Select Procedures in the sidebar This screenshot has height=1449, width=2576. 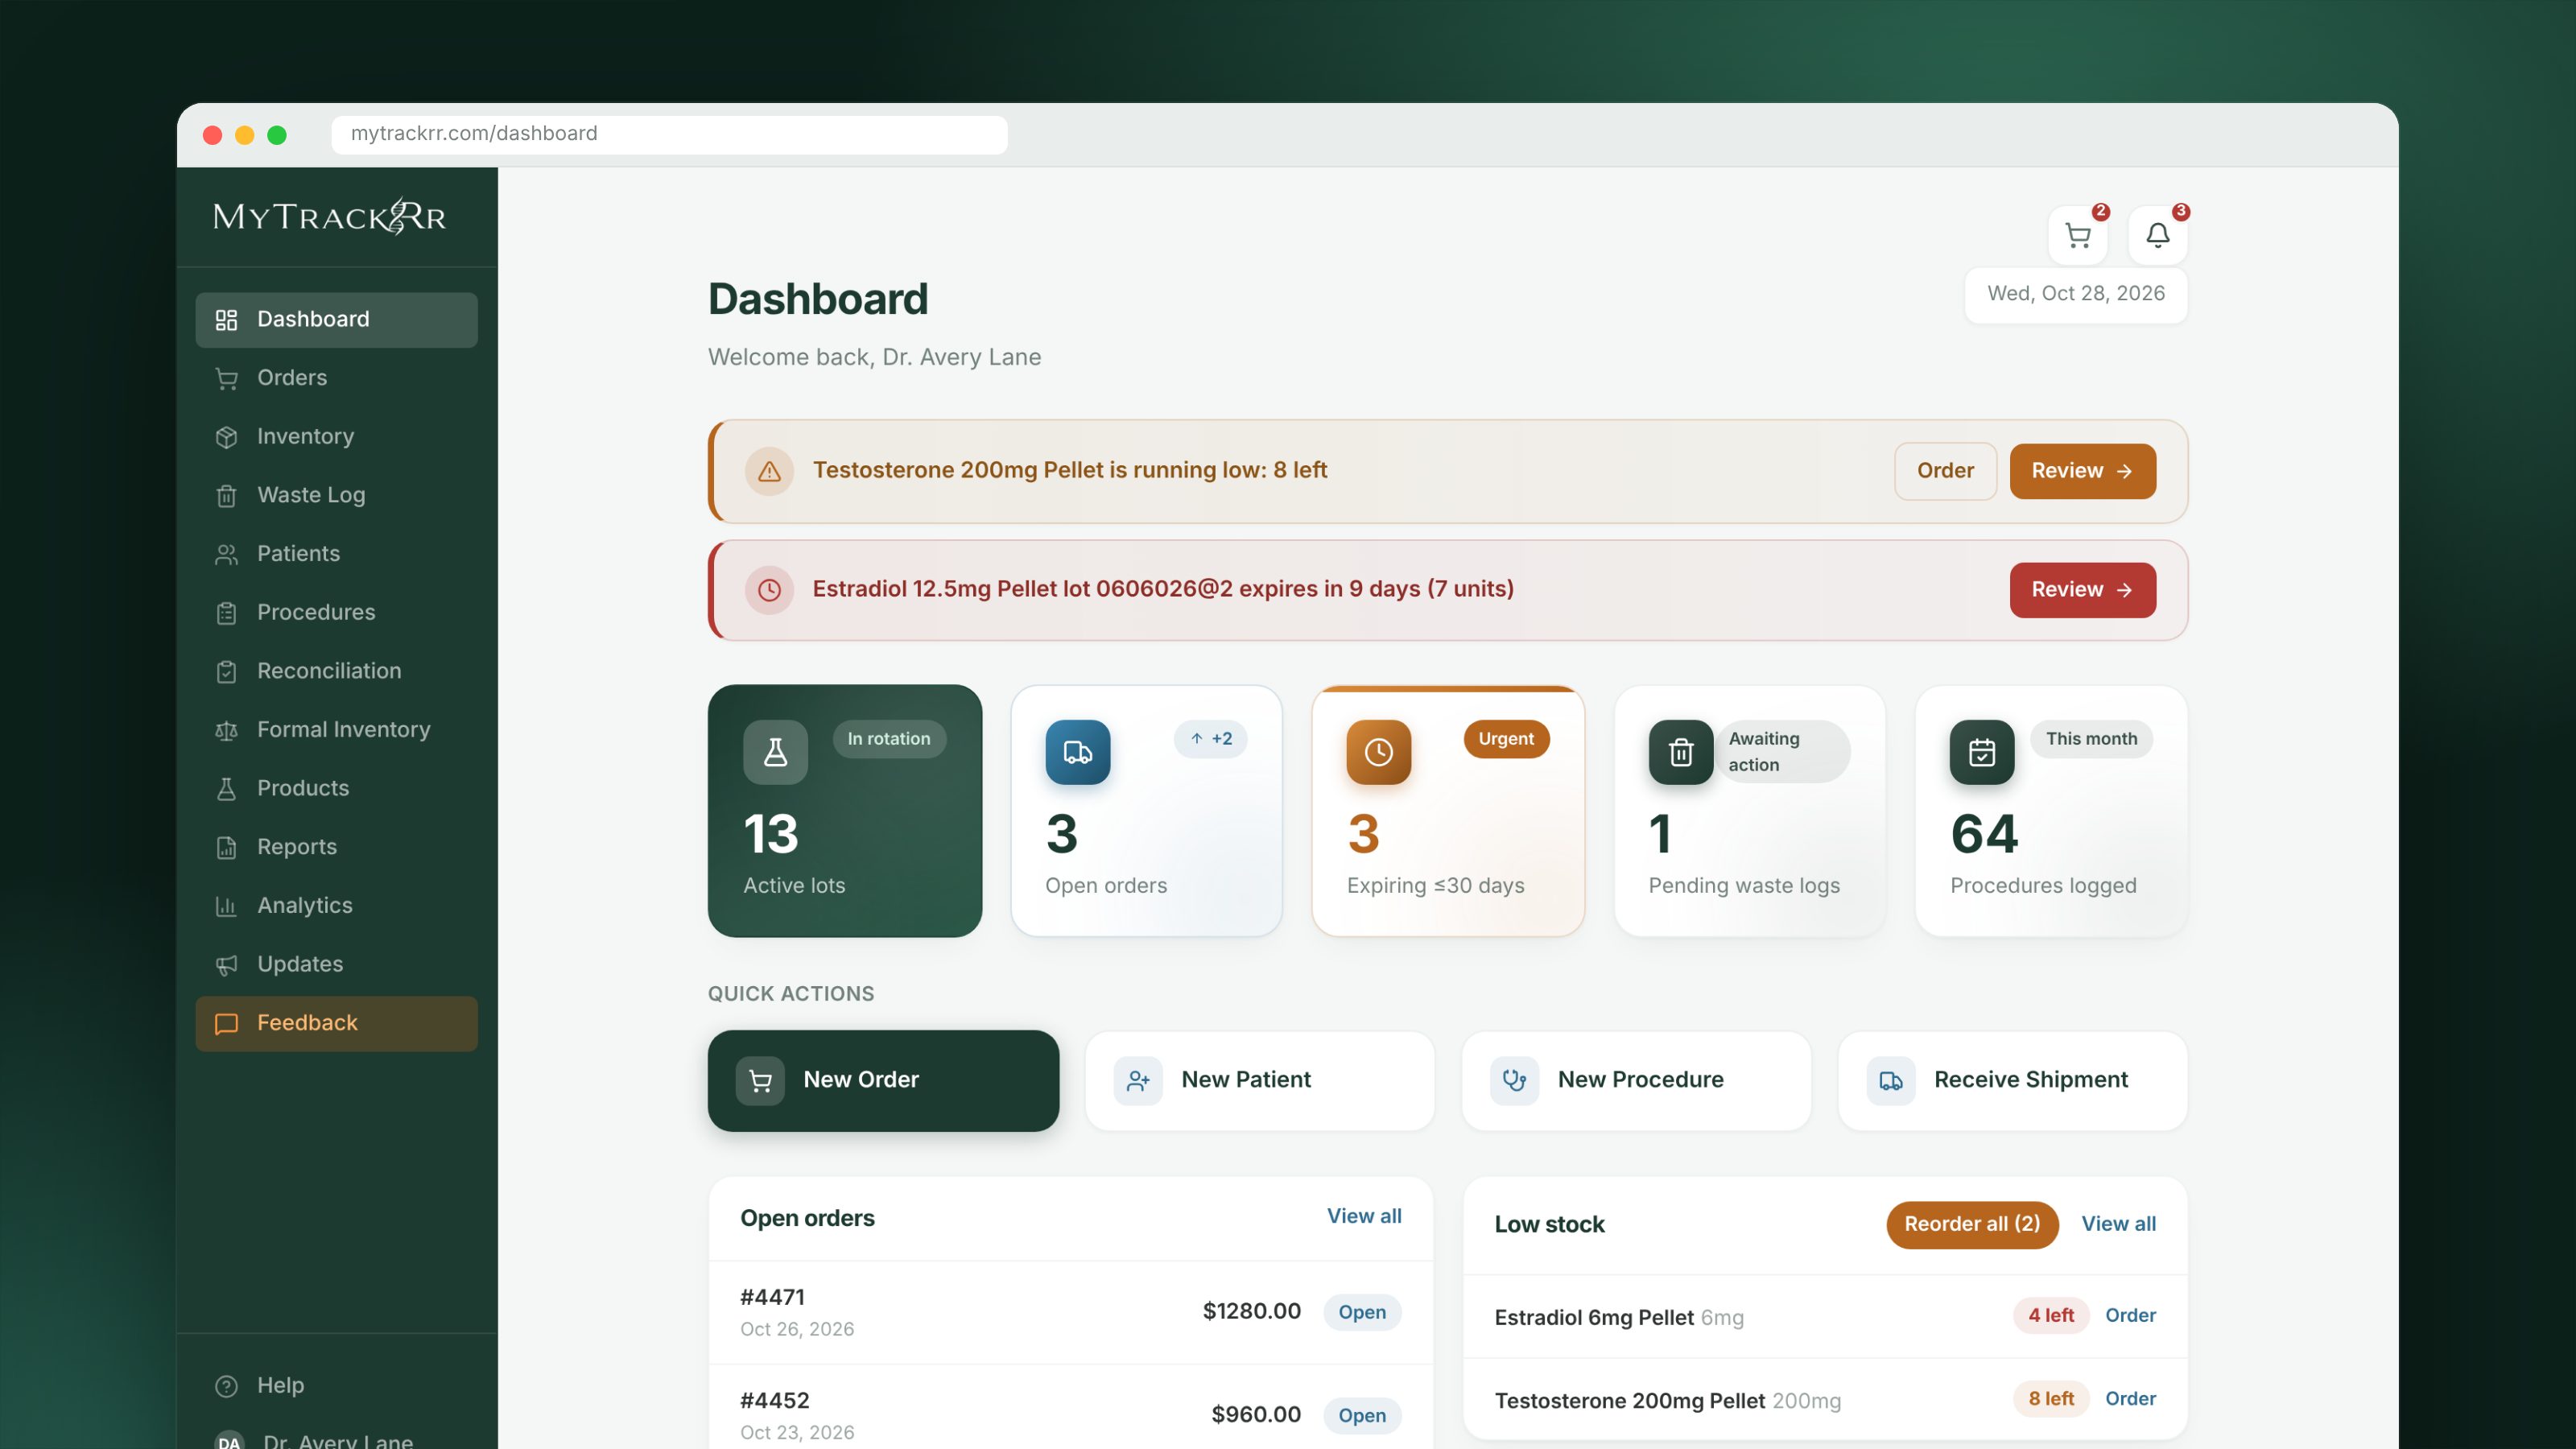(x=336, y=613)
